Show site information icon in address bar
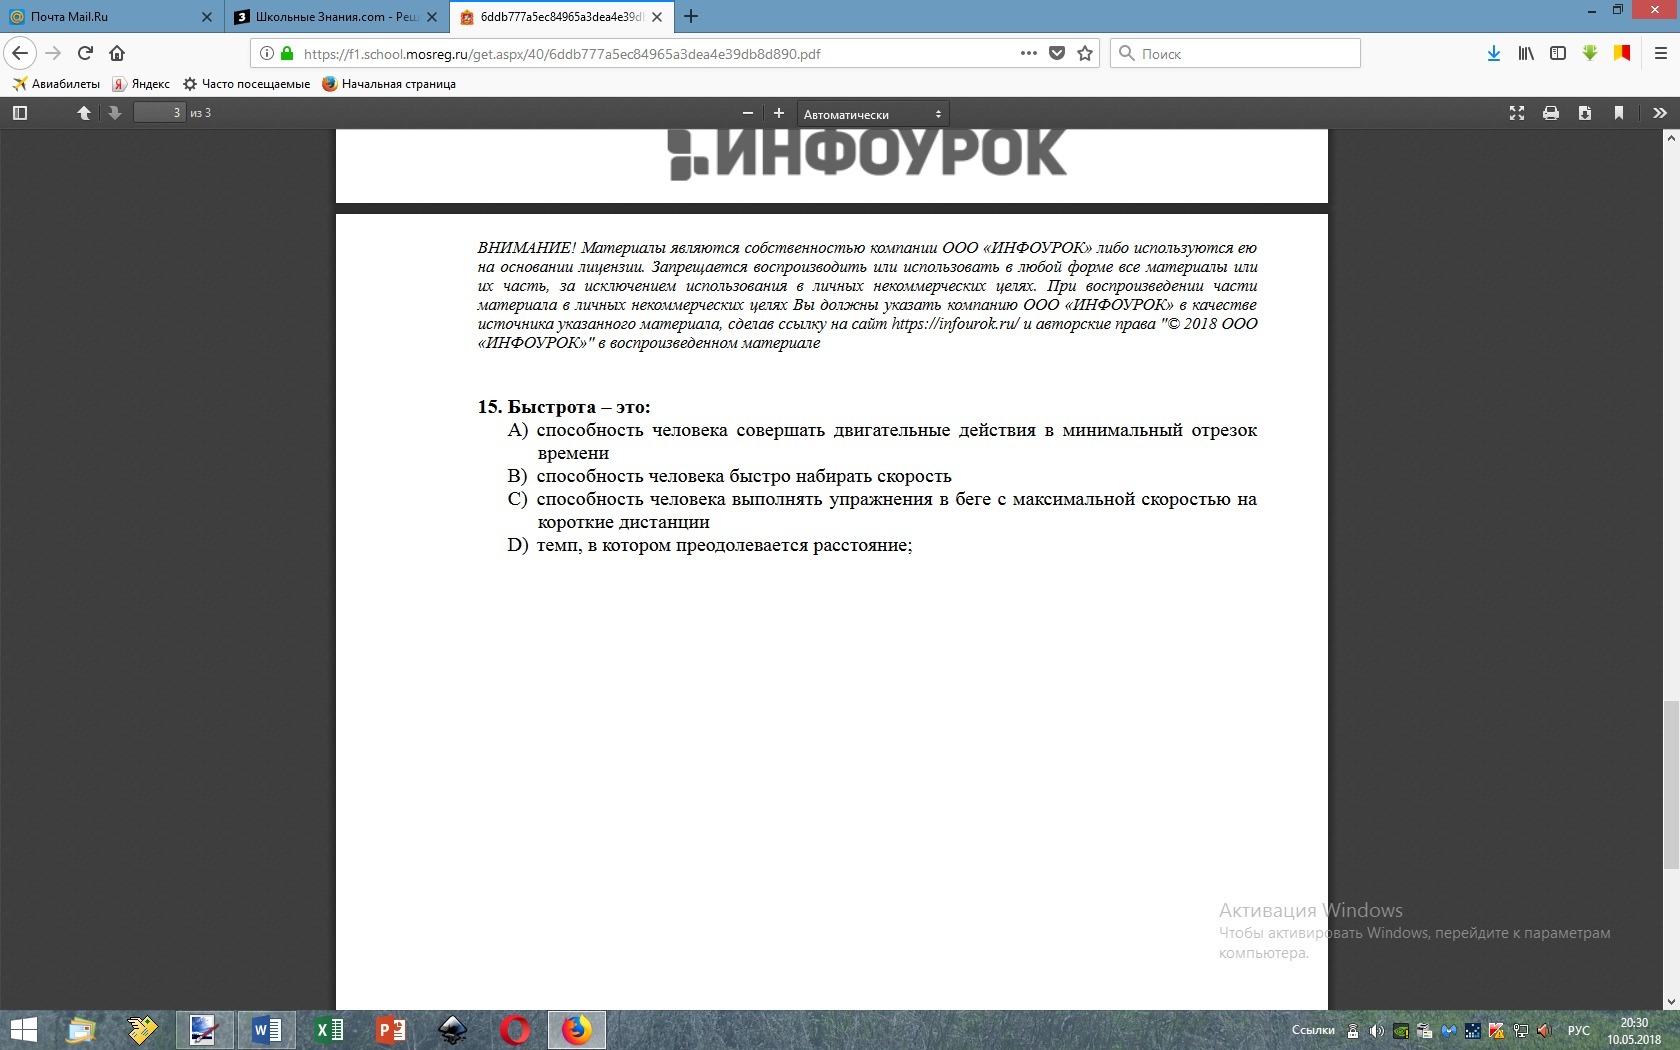 [267, 54]
